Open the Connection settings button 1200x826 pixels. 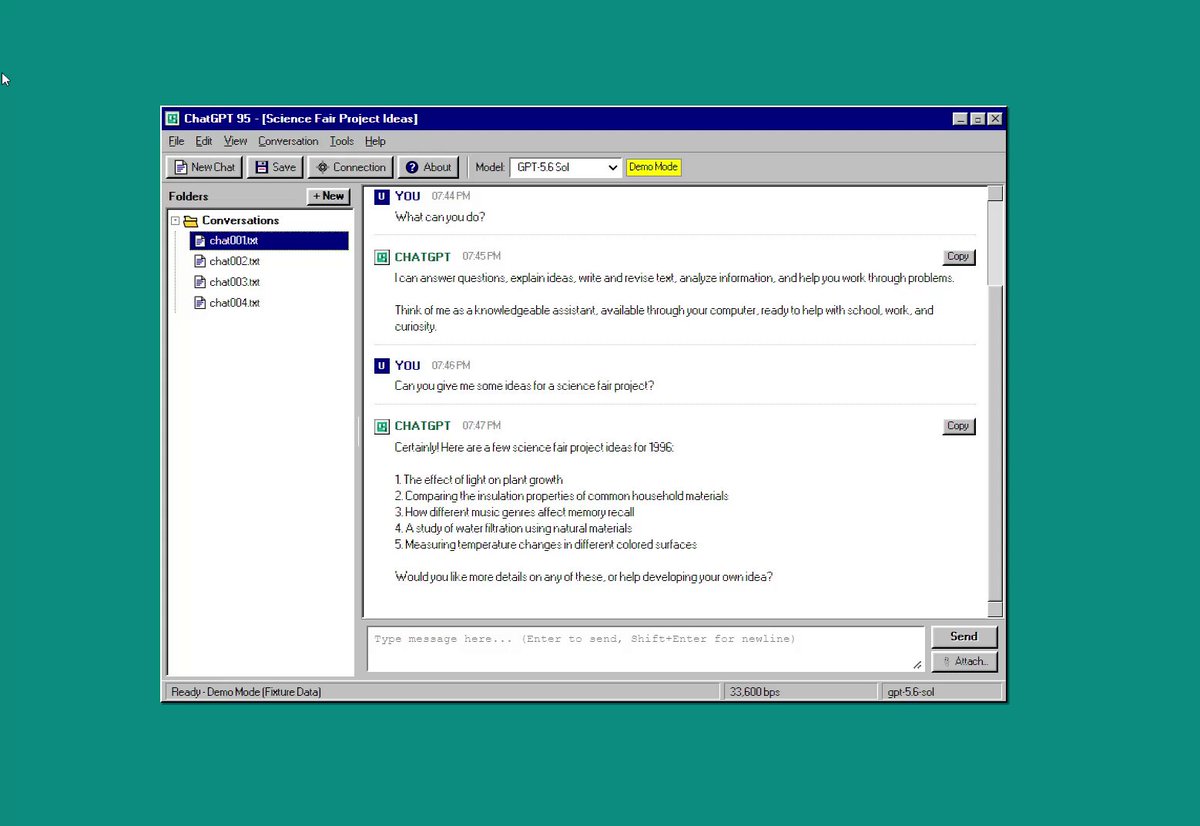(350, 167)
